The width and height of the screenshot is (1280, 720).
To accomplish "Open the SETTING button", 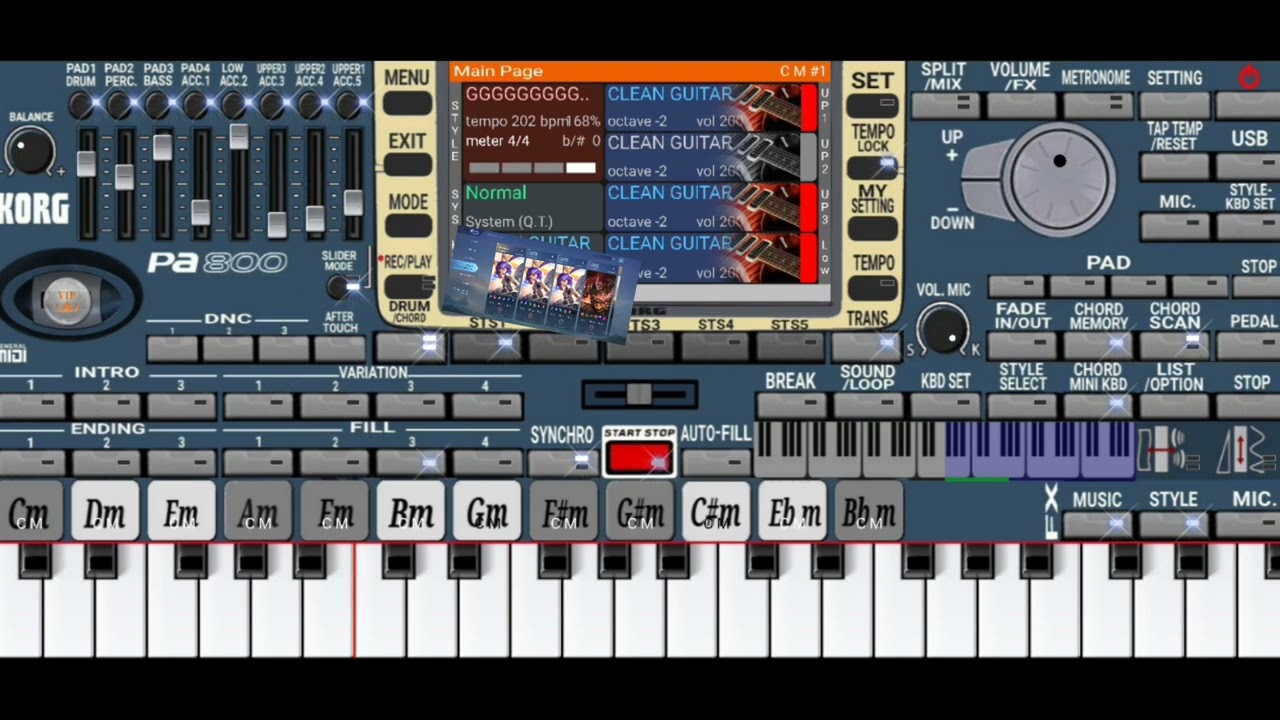I will pos(1174,104).
